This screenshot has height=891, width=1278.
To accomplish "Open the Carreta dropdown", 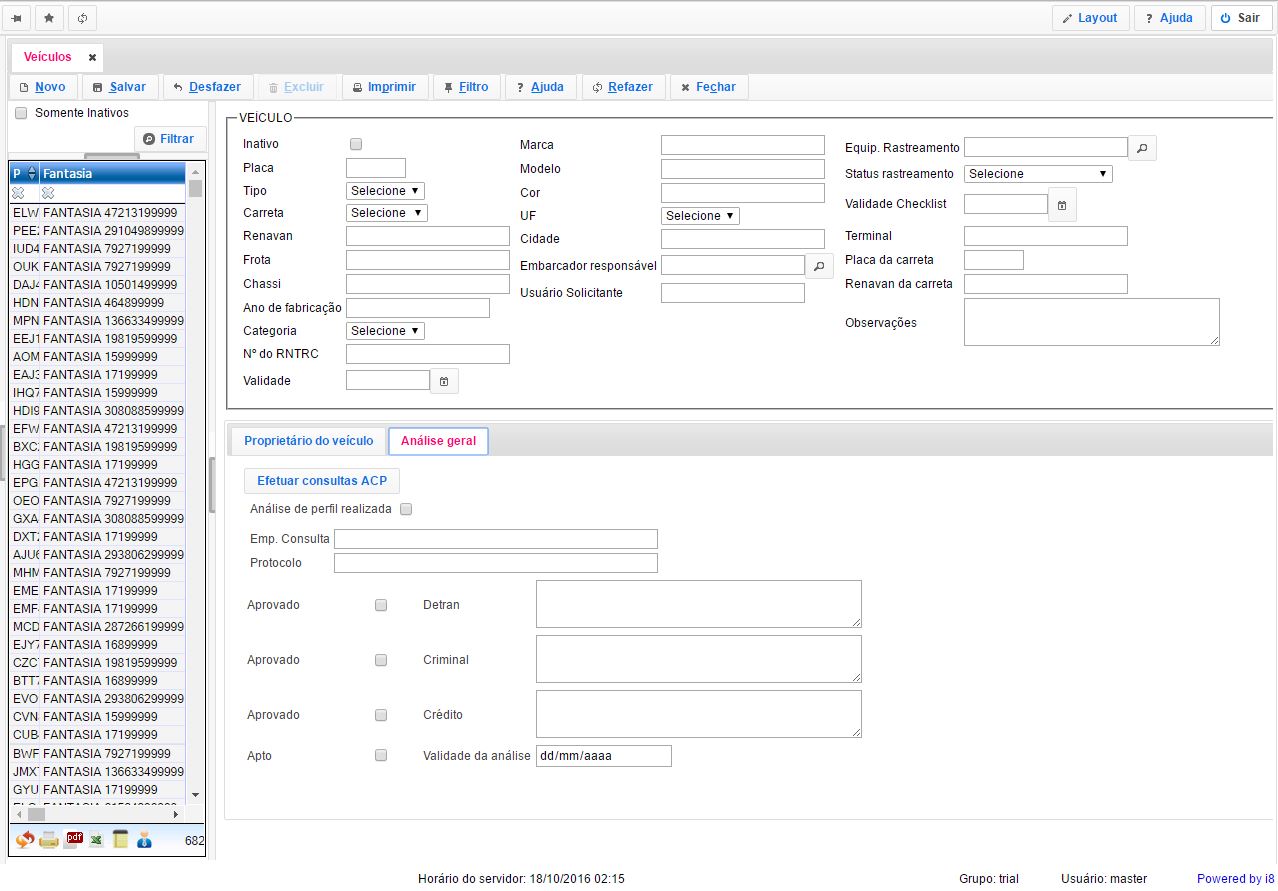I will pyautogui.click(x=386, y=212).
